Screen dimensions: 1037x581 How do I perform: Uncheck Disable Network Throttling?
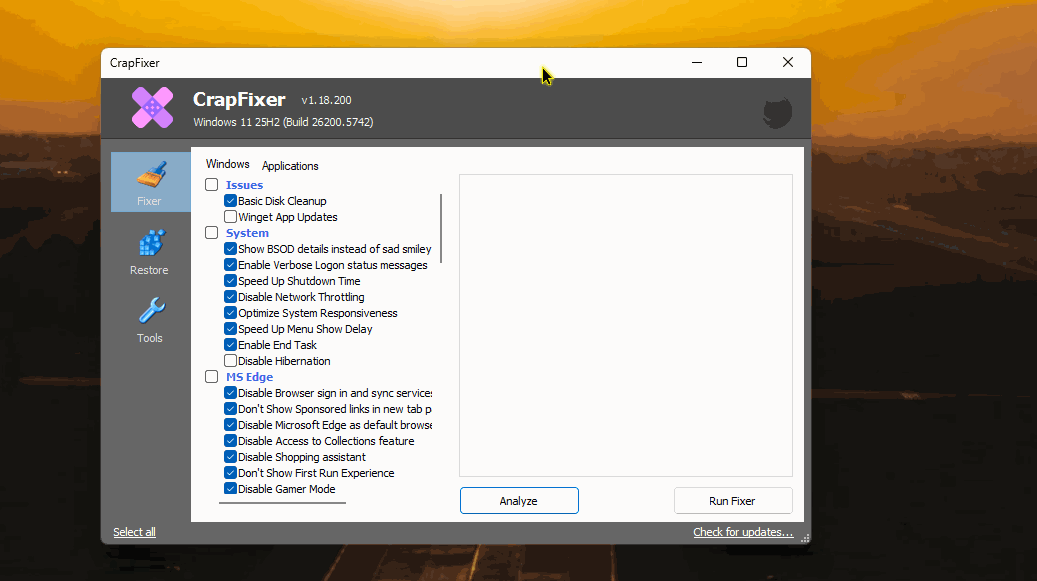point(230,297)
